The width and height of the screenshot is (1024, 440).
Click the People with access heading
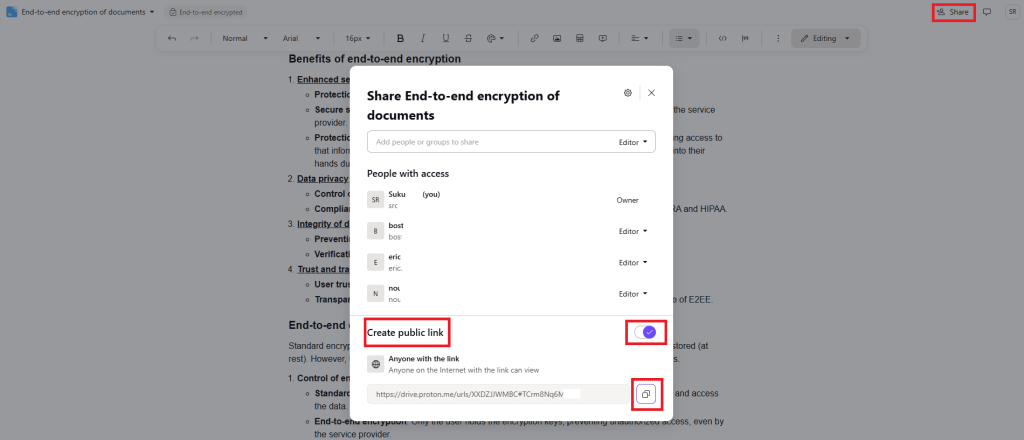tap(408, 174)
